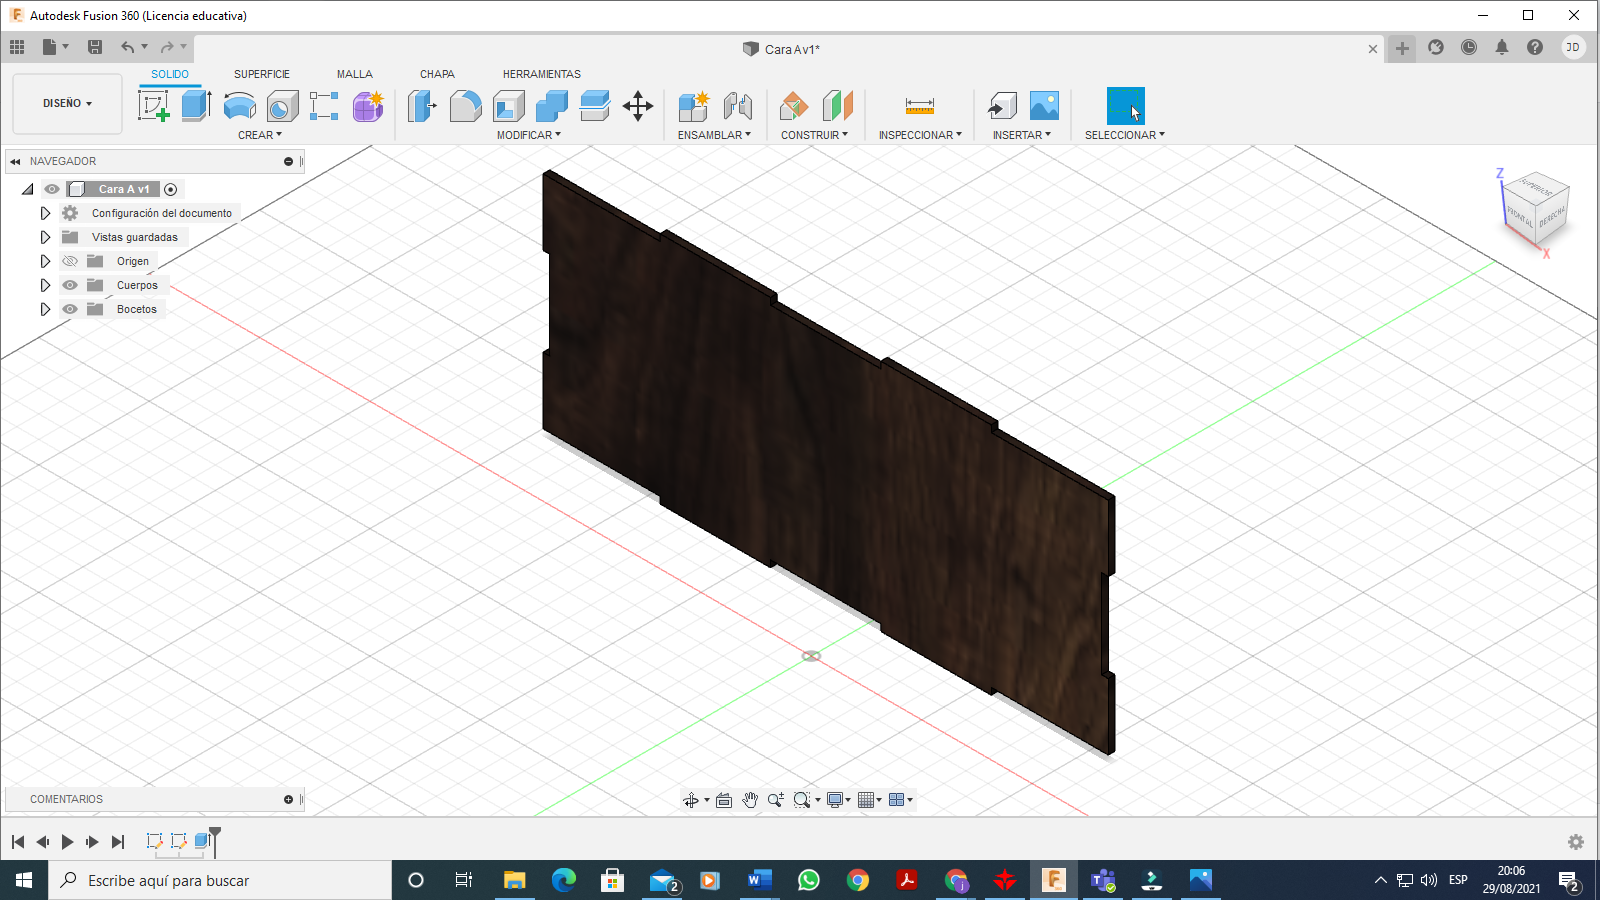Viewport: 1600px width, 900px height.
Task: Expand the Vistas guardadas node
Action: pyautogui.click(x=45, y=237)
